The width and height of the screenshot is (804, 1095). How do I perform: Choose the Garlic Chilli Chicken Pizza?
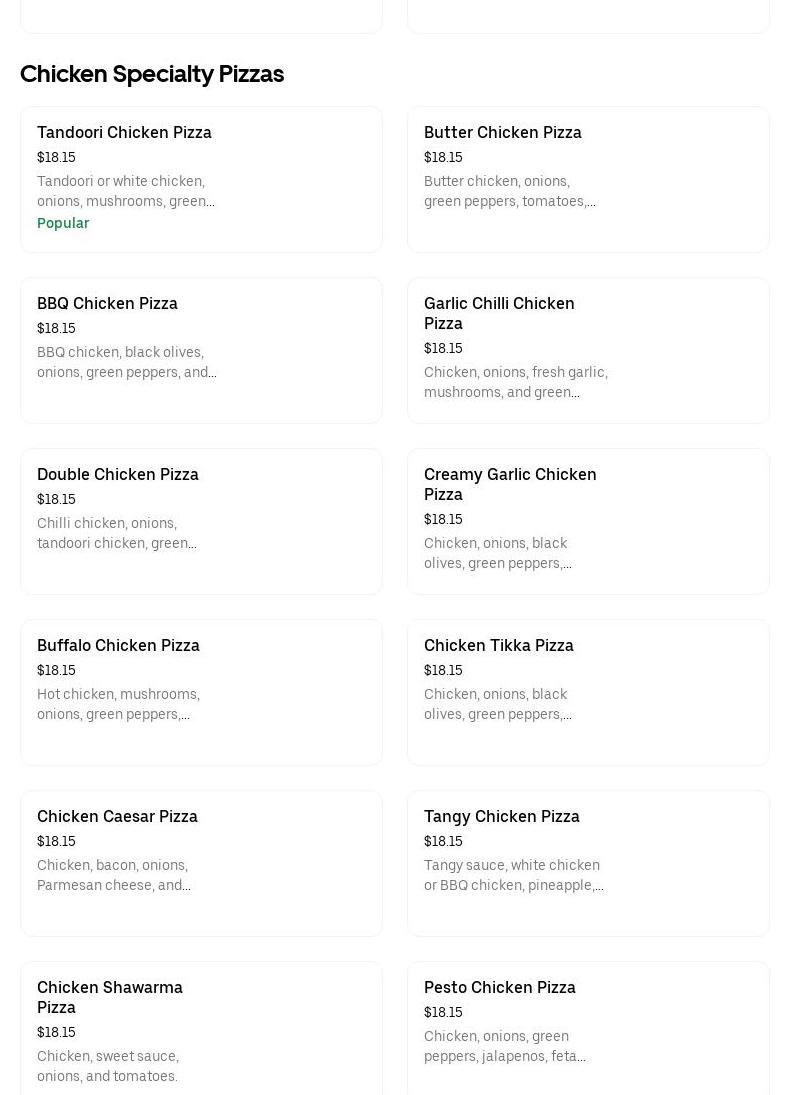tap(499, 313)
